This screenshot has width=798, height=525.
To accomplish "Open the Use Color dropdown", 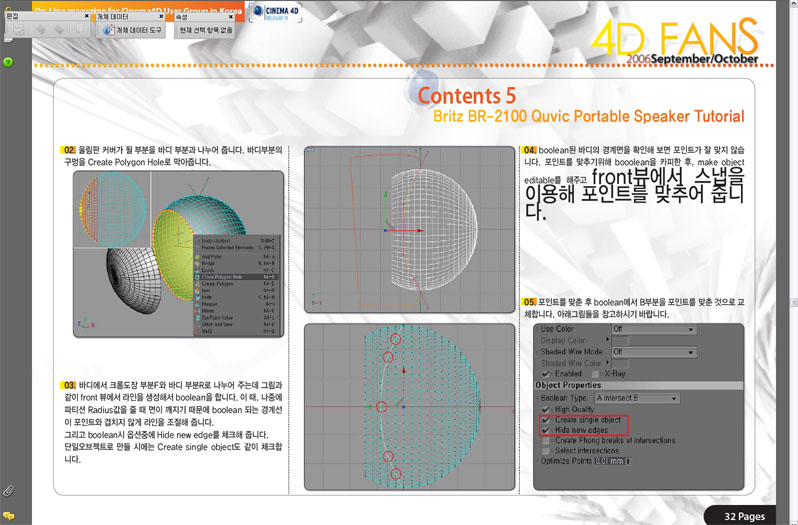I will [653, 329].
